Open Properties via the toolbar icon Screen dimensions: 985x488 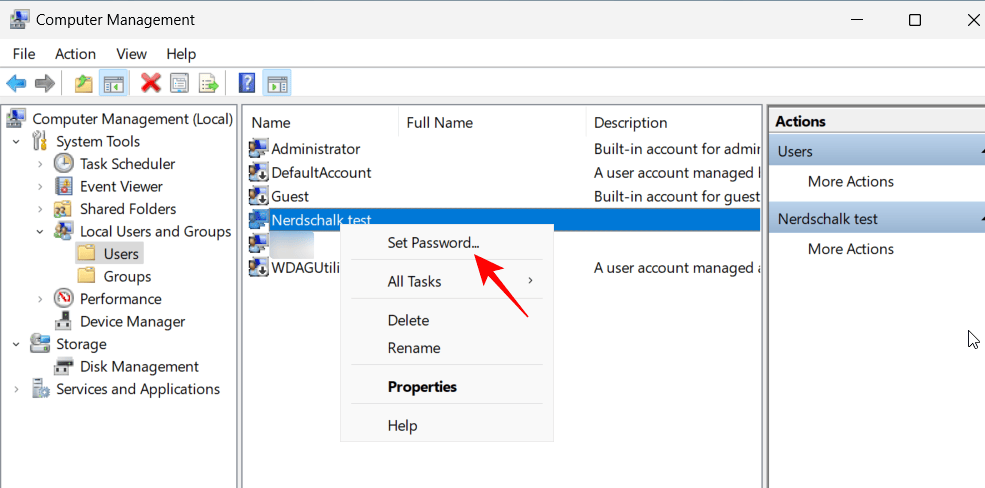pos(180,84)
